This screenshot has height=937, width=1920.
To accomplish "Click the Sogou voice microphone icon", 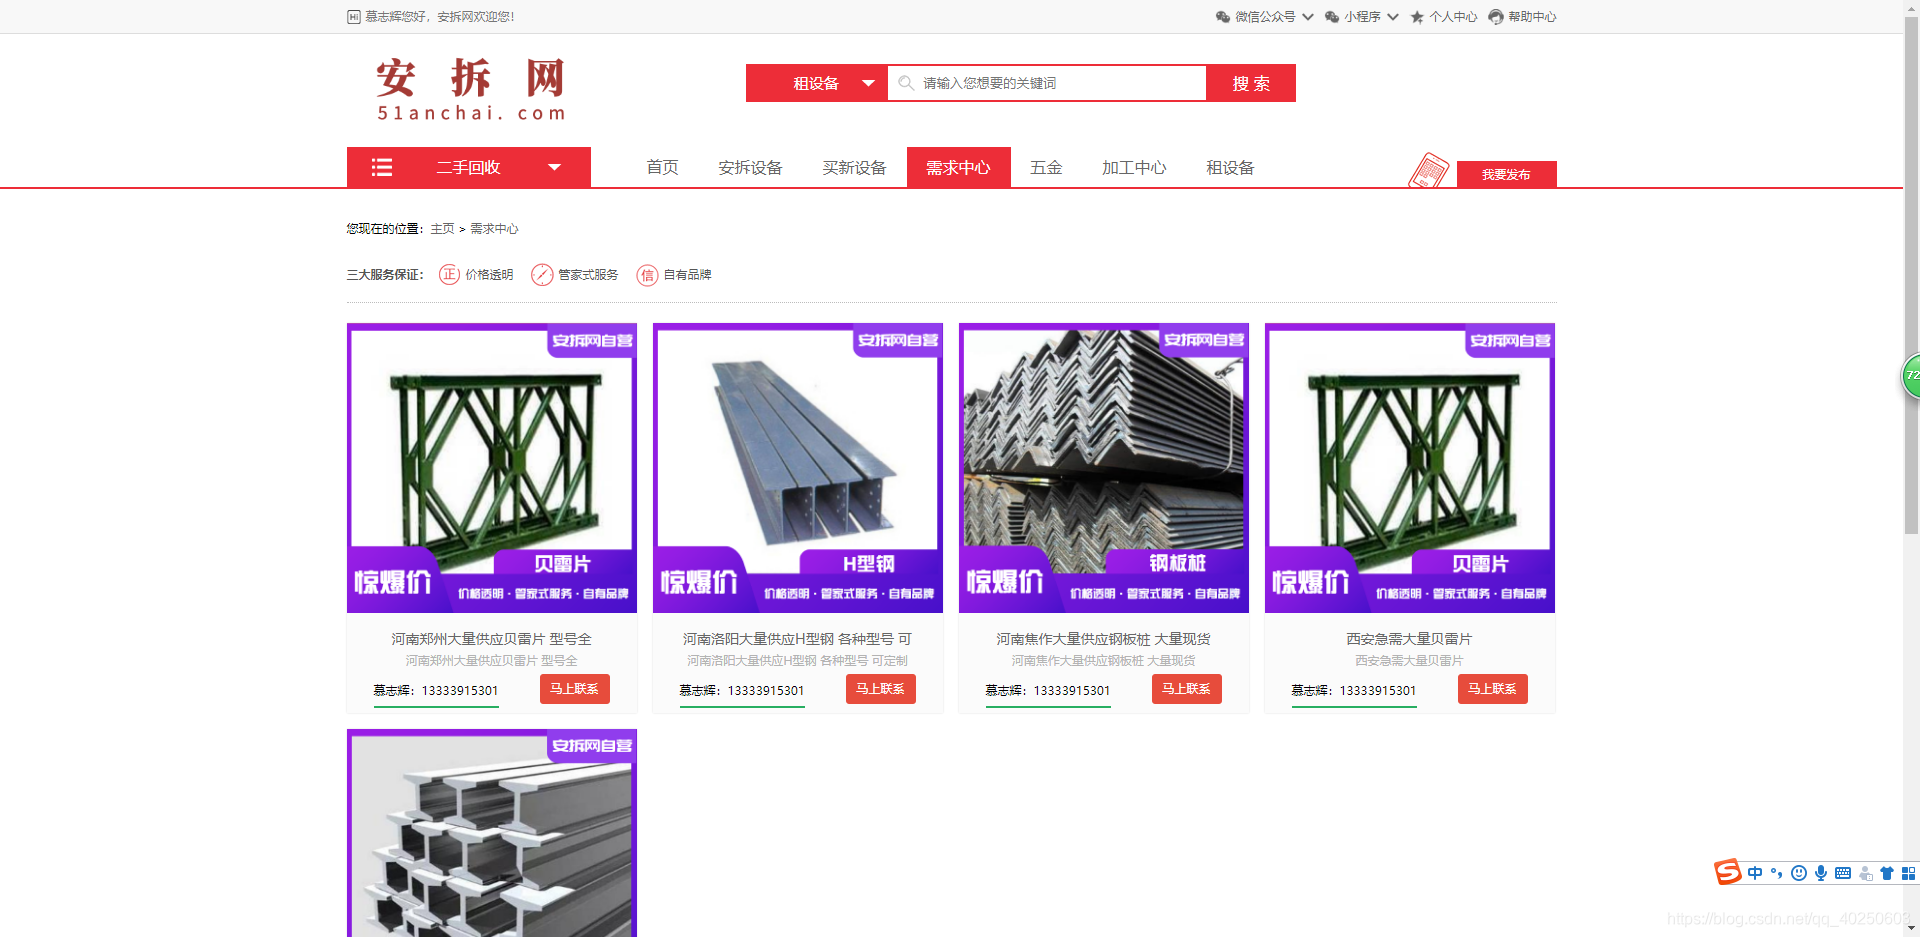I will coord(1821,873).
